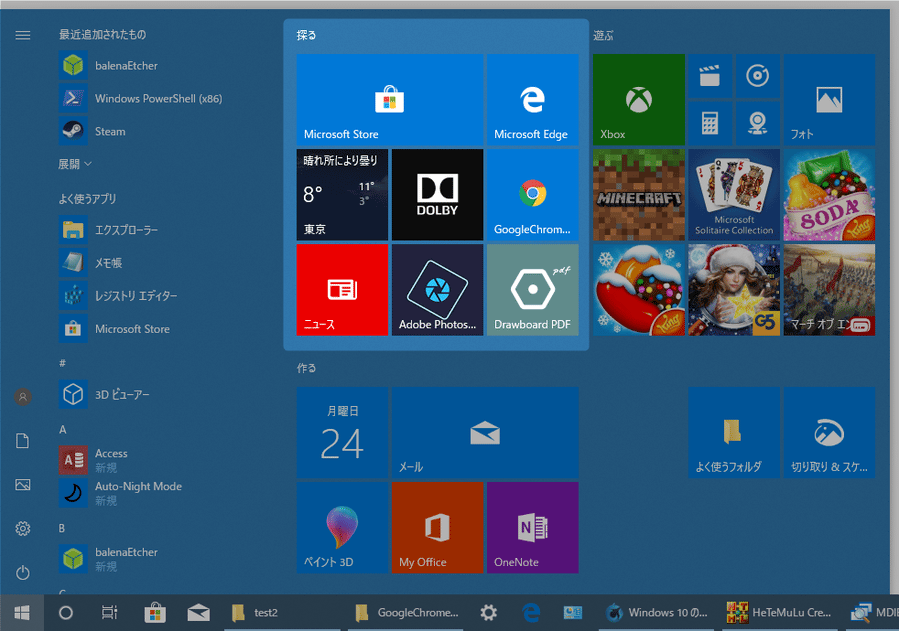Image resolution: width=899 pixels, height=631 pixels.
Task: Open the Movies & TV clapperboard tile
Action: (x=710, y=76)
